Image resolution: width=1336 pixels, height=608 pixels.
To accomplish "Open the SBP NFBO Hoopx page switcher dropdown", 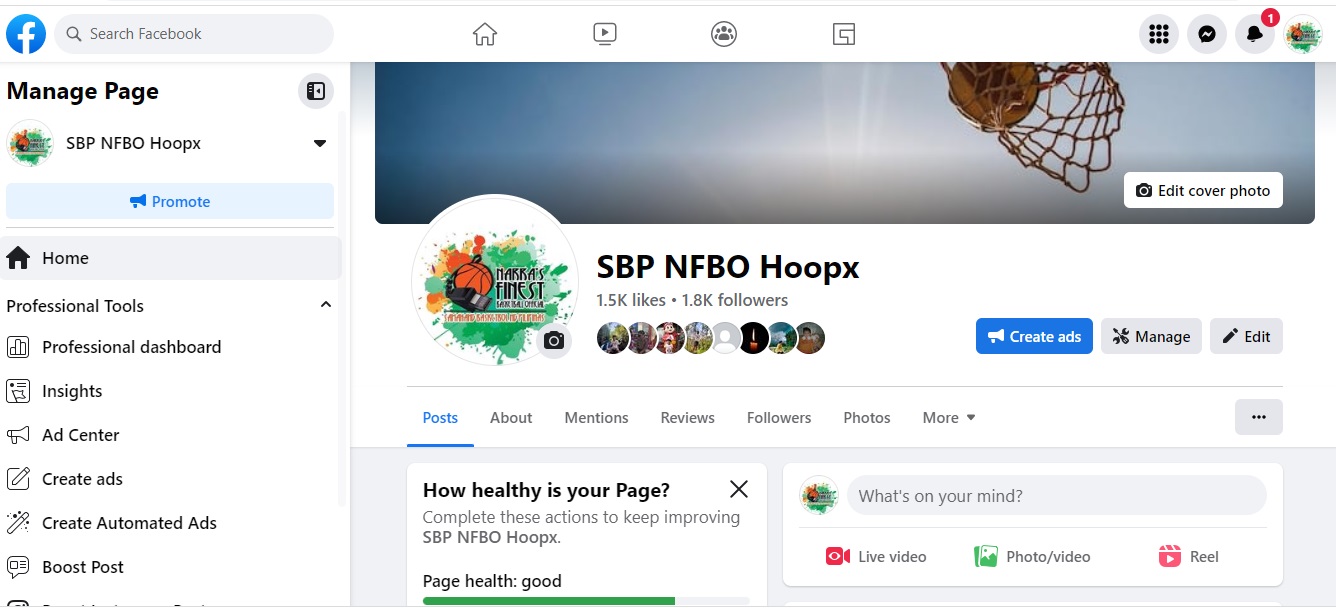I will coord(320,143).
